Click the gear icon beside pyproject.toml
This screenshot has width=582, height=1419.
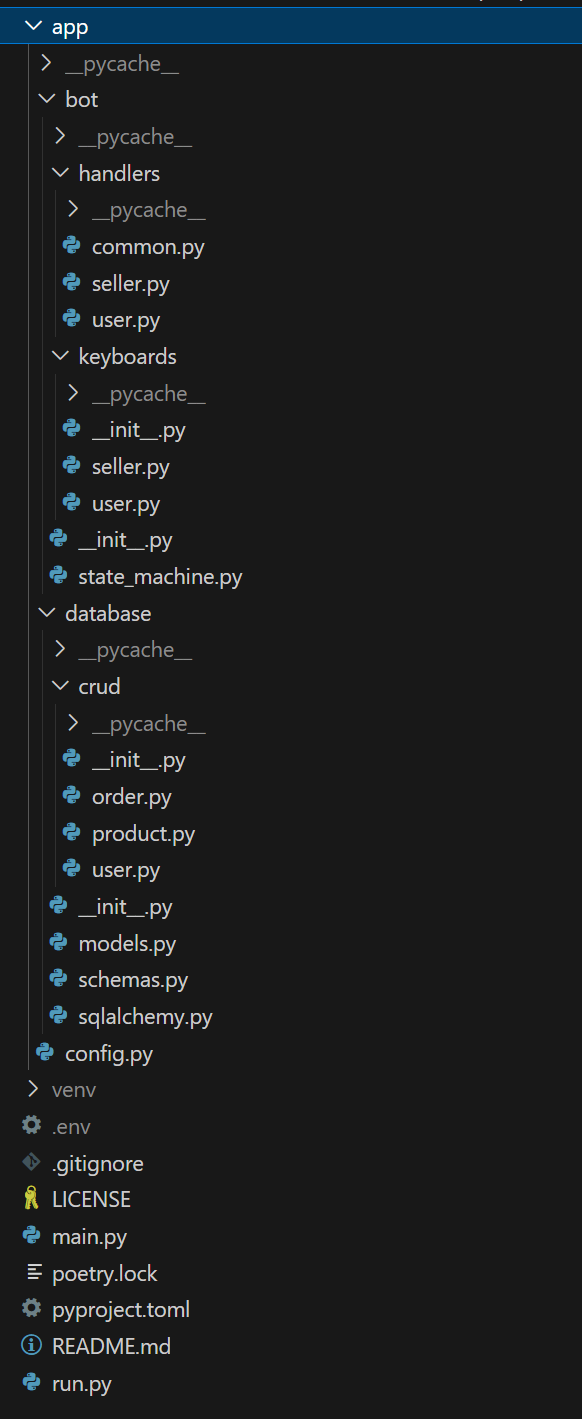coord(32,1309)
